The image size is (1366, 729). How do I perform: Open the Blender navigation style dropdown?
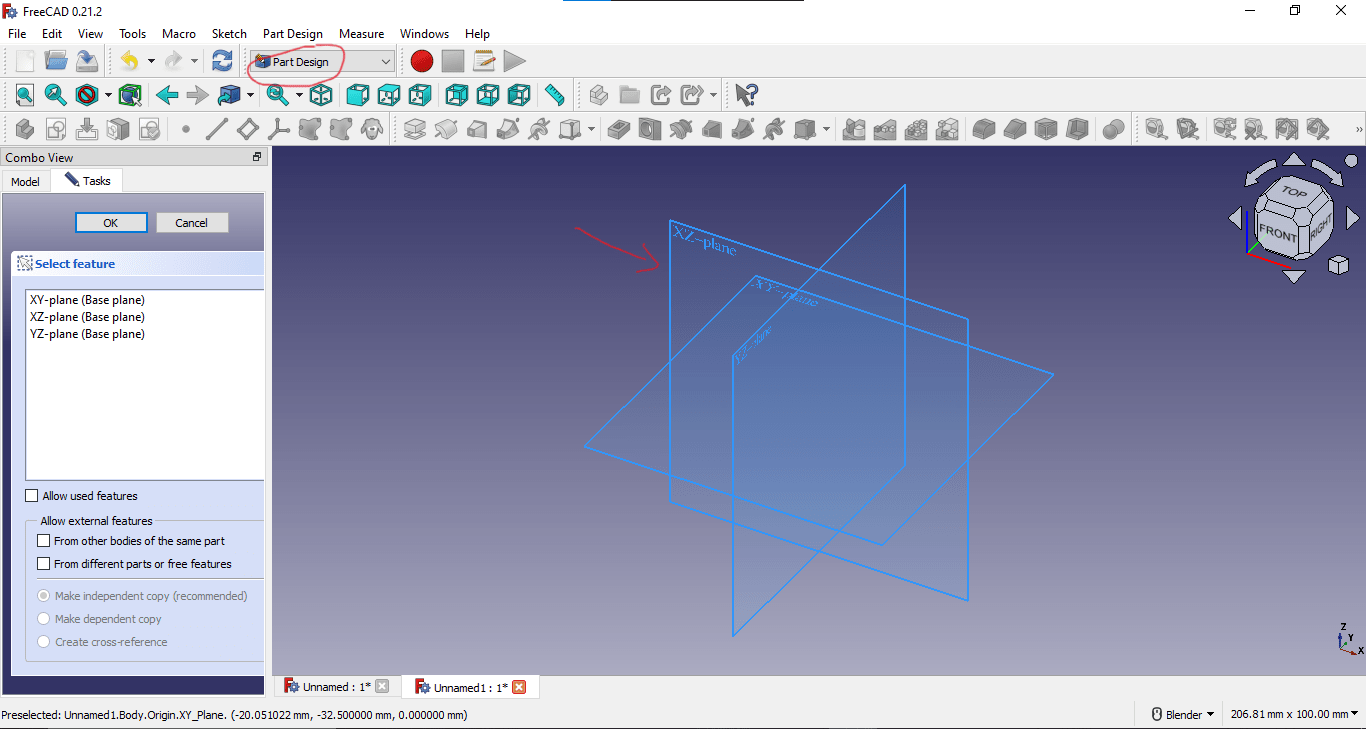coord(1184,714)
